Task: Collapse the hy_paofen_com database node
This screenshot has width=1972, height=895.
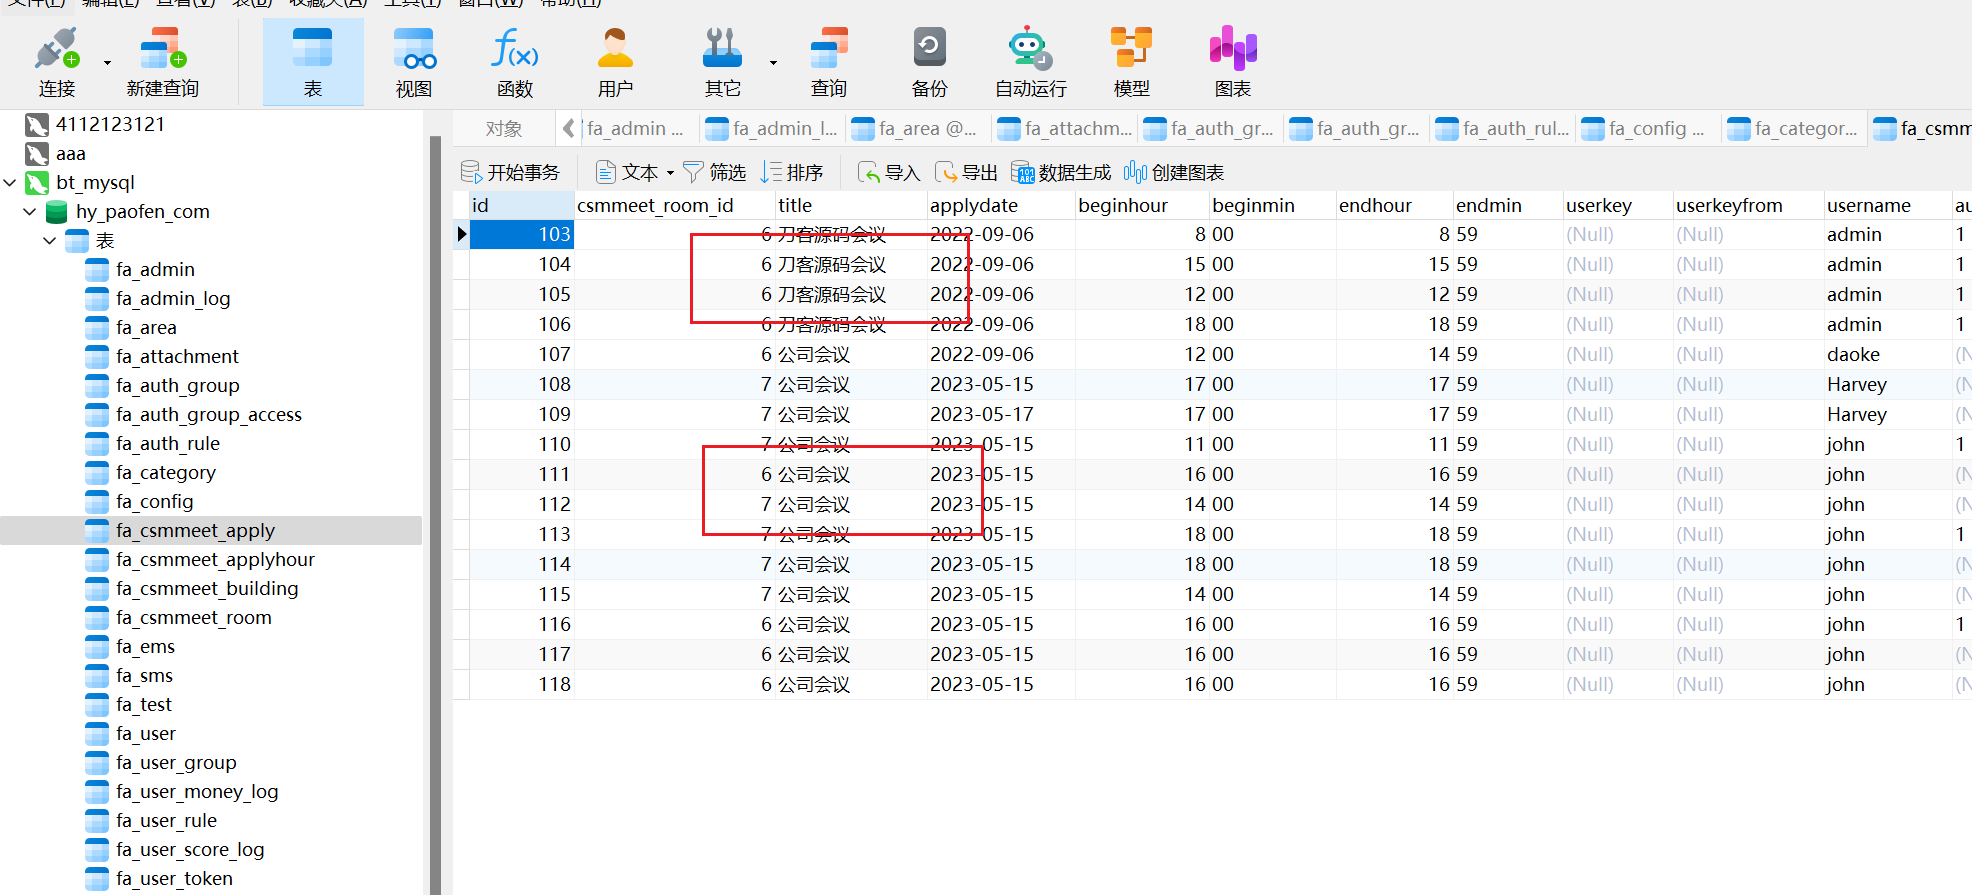Action: (30, 212)
